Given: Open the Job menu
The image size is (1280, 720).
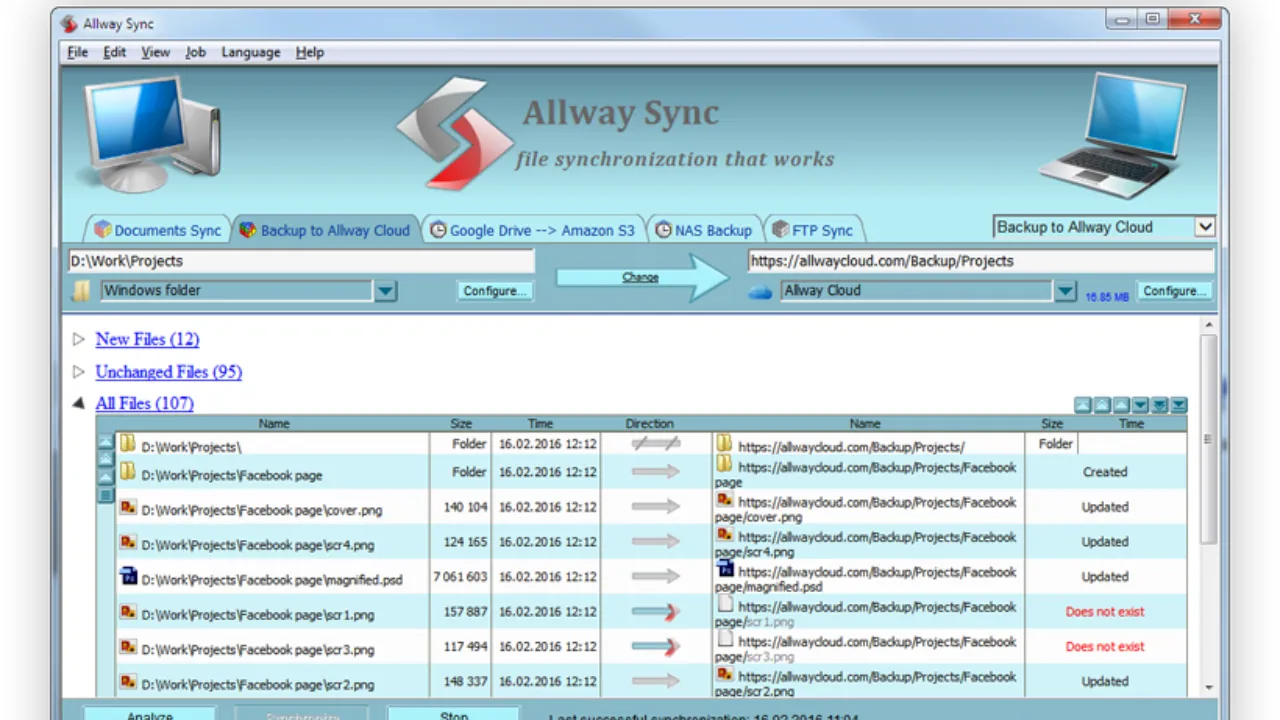Looking at the screenshot, I should [x=195, y=52].
